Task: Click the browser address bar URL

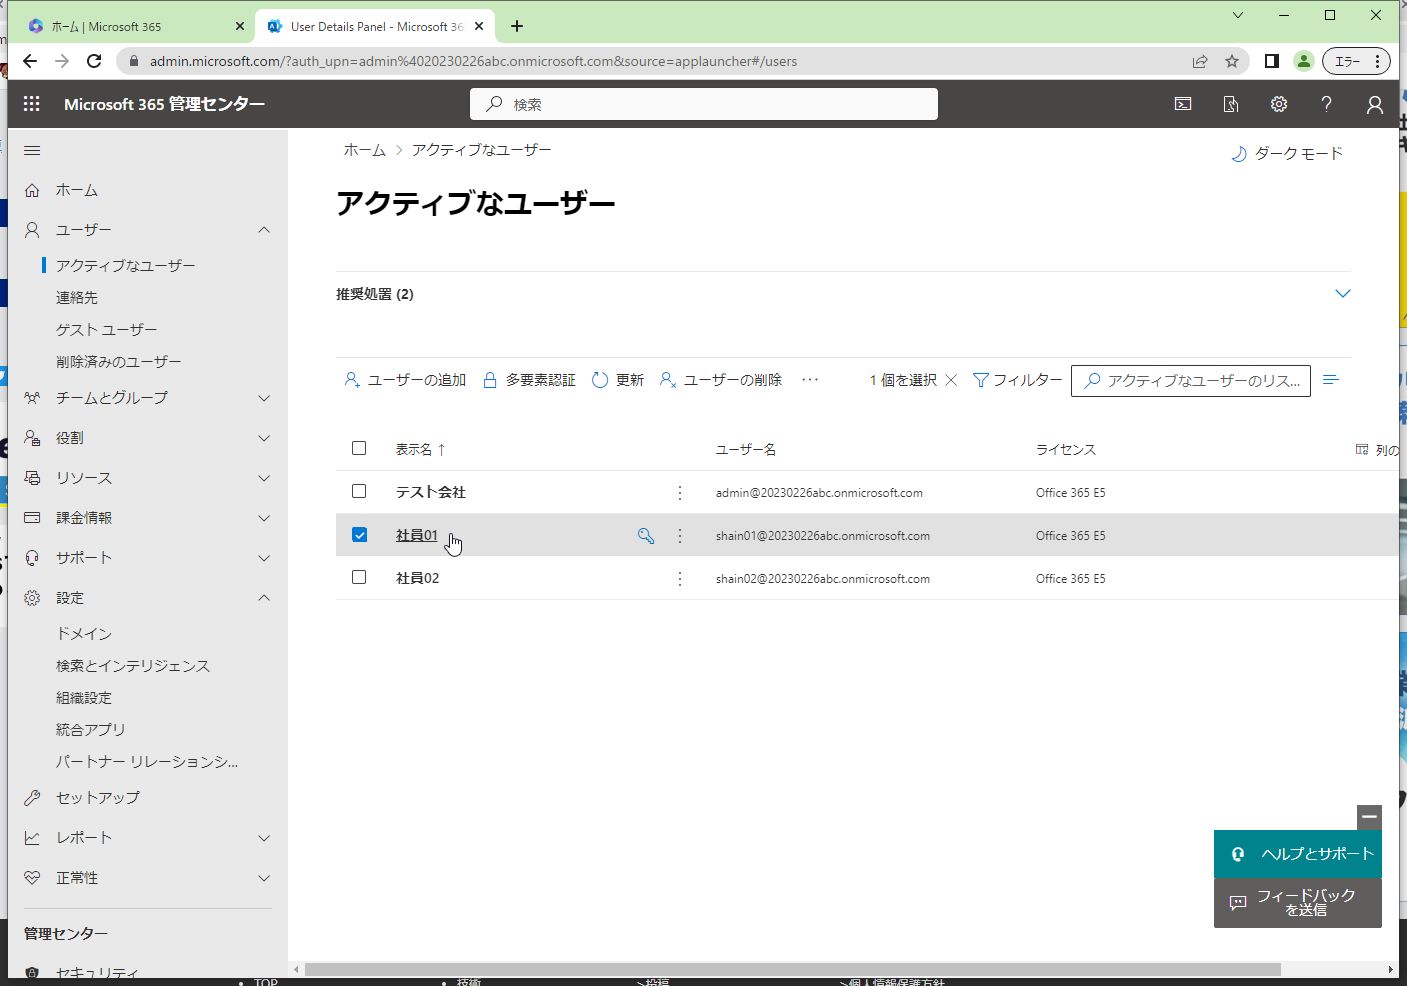Action: 474,61
